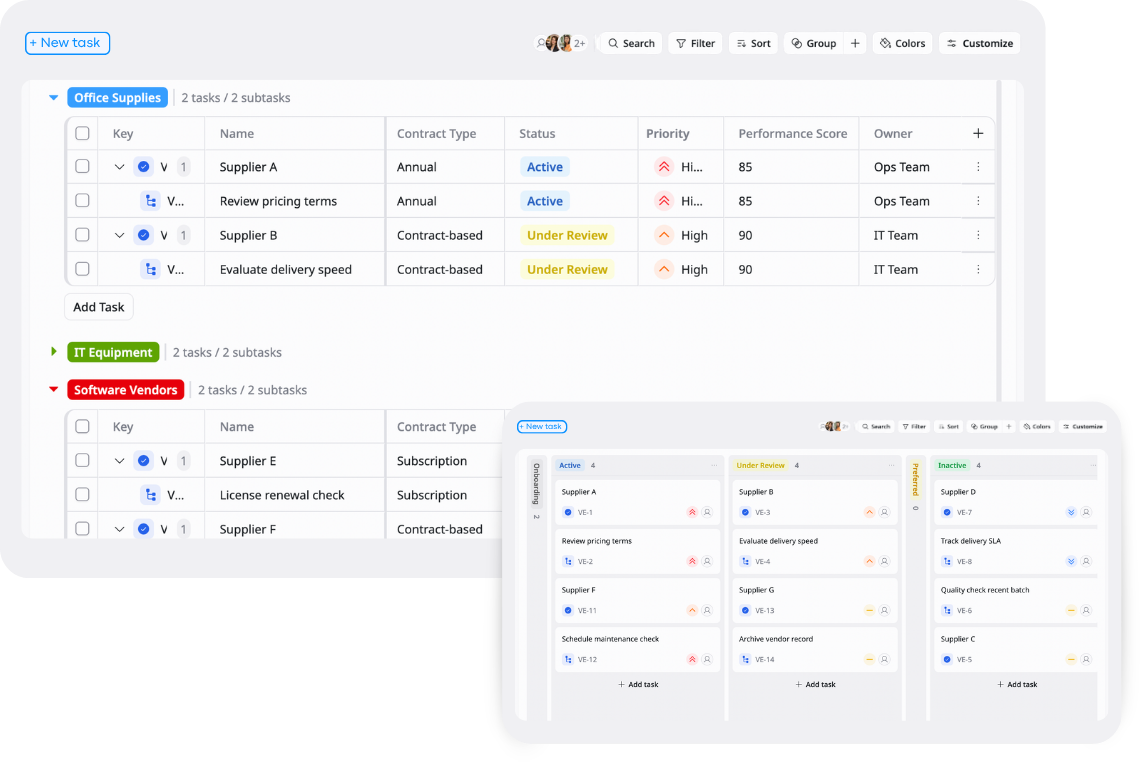Open Colors in the main toolbar

pos(902,44)
